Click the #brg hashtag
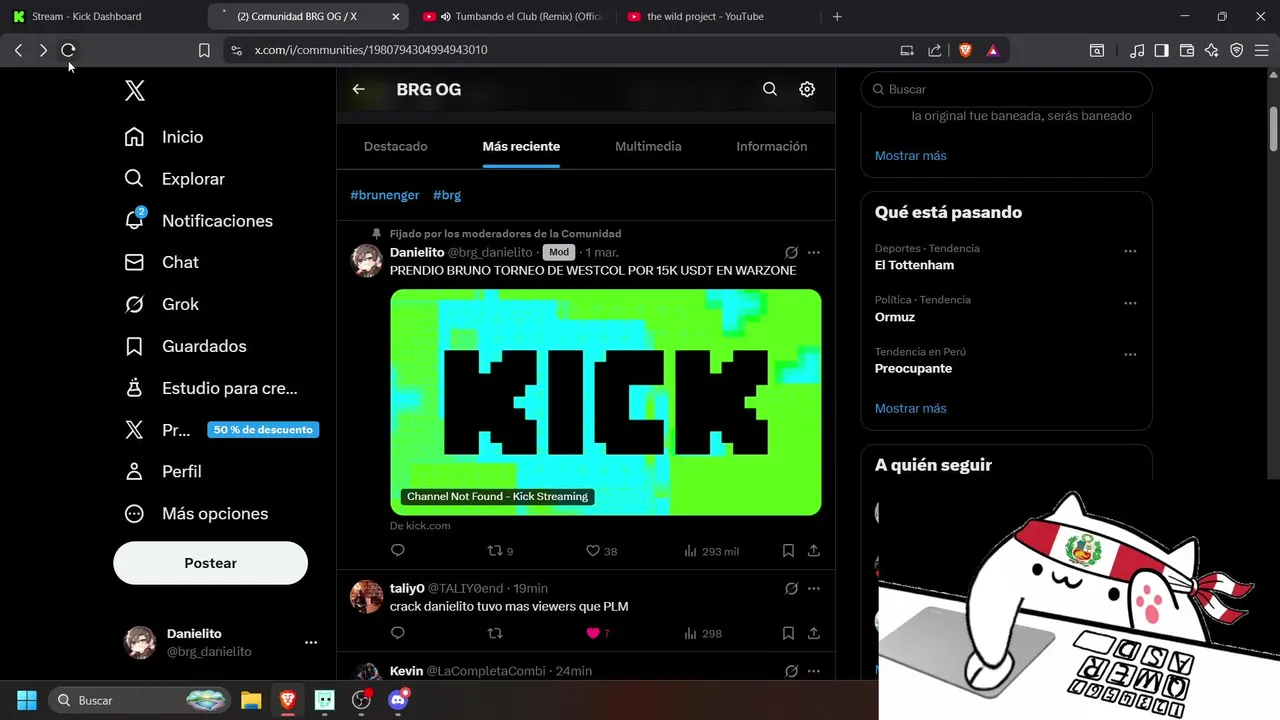 pos(447,195)
